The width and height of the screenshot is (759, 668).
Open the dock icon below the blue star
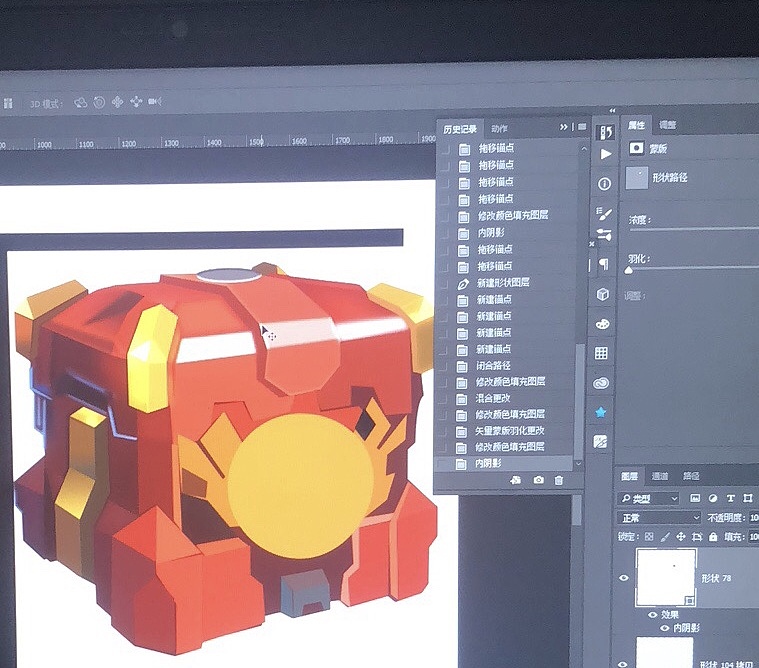[600, 441]
